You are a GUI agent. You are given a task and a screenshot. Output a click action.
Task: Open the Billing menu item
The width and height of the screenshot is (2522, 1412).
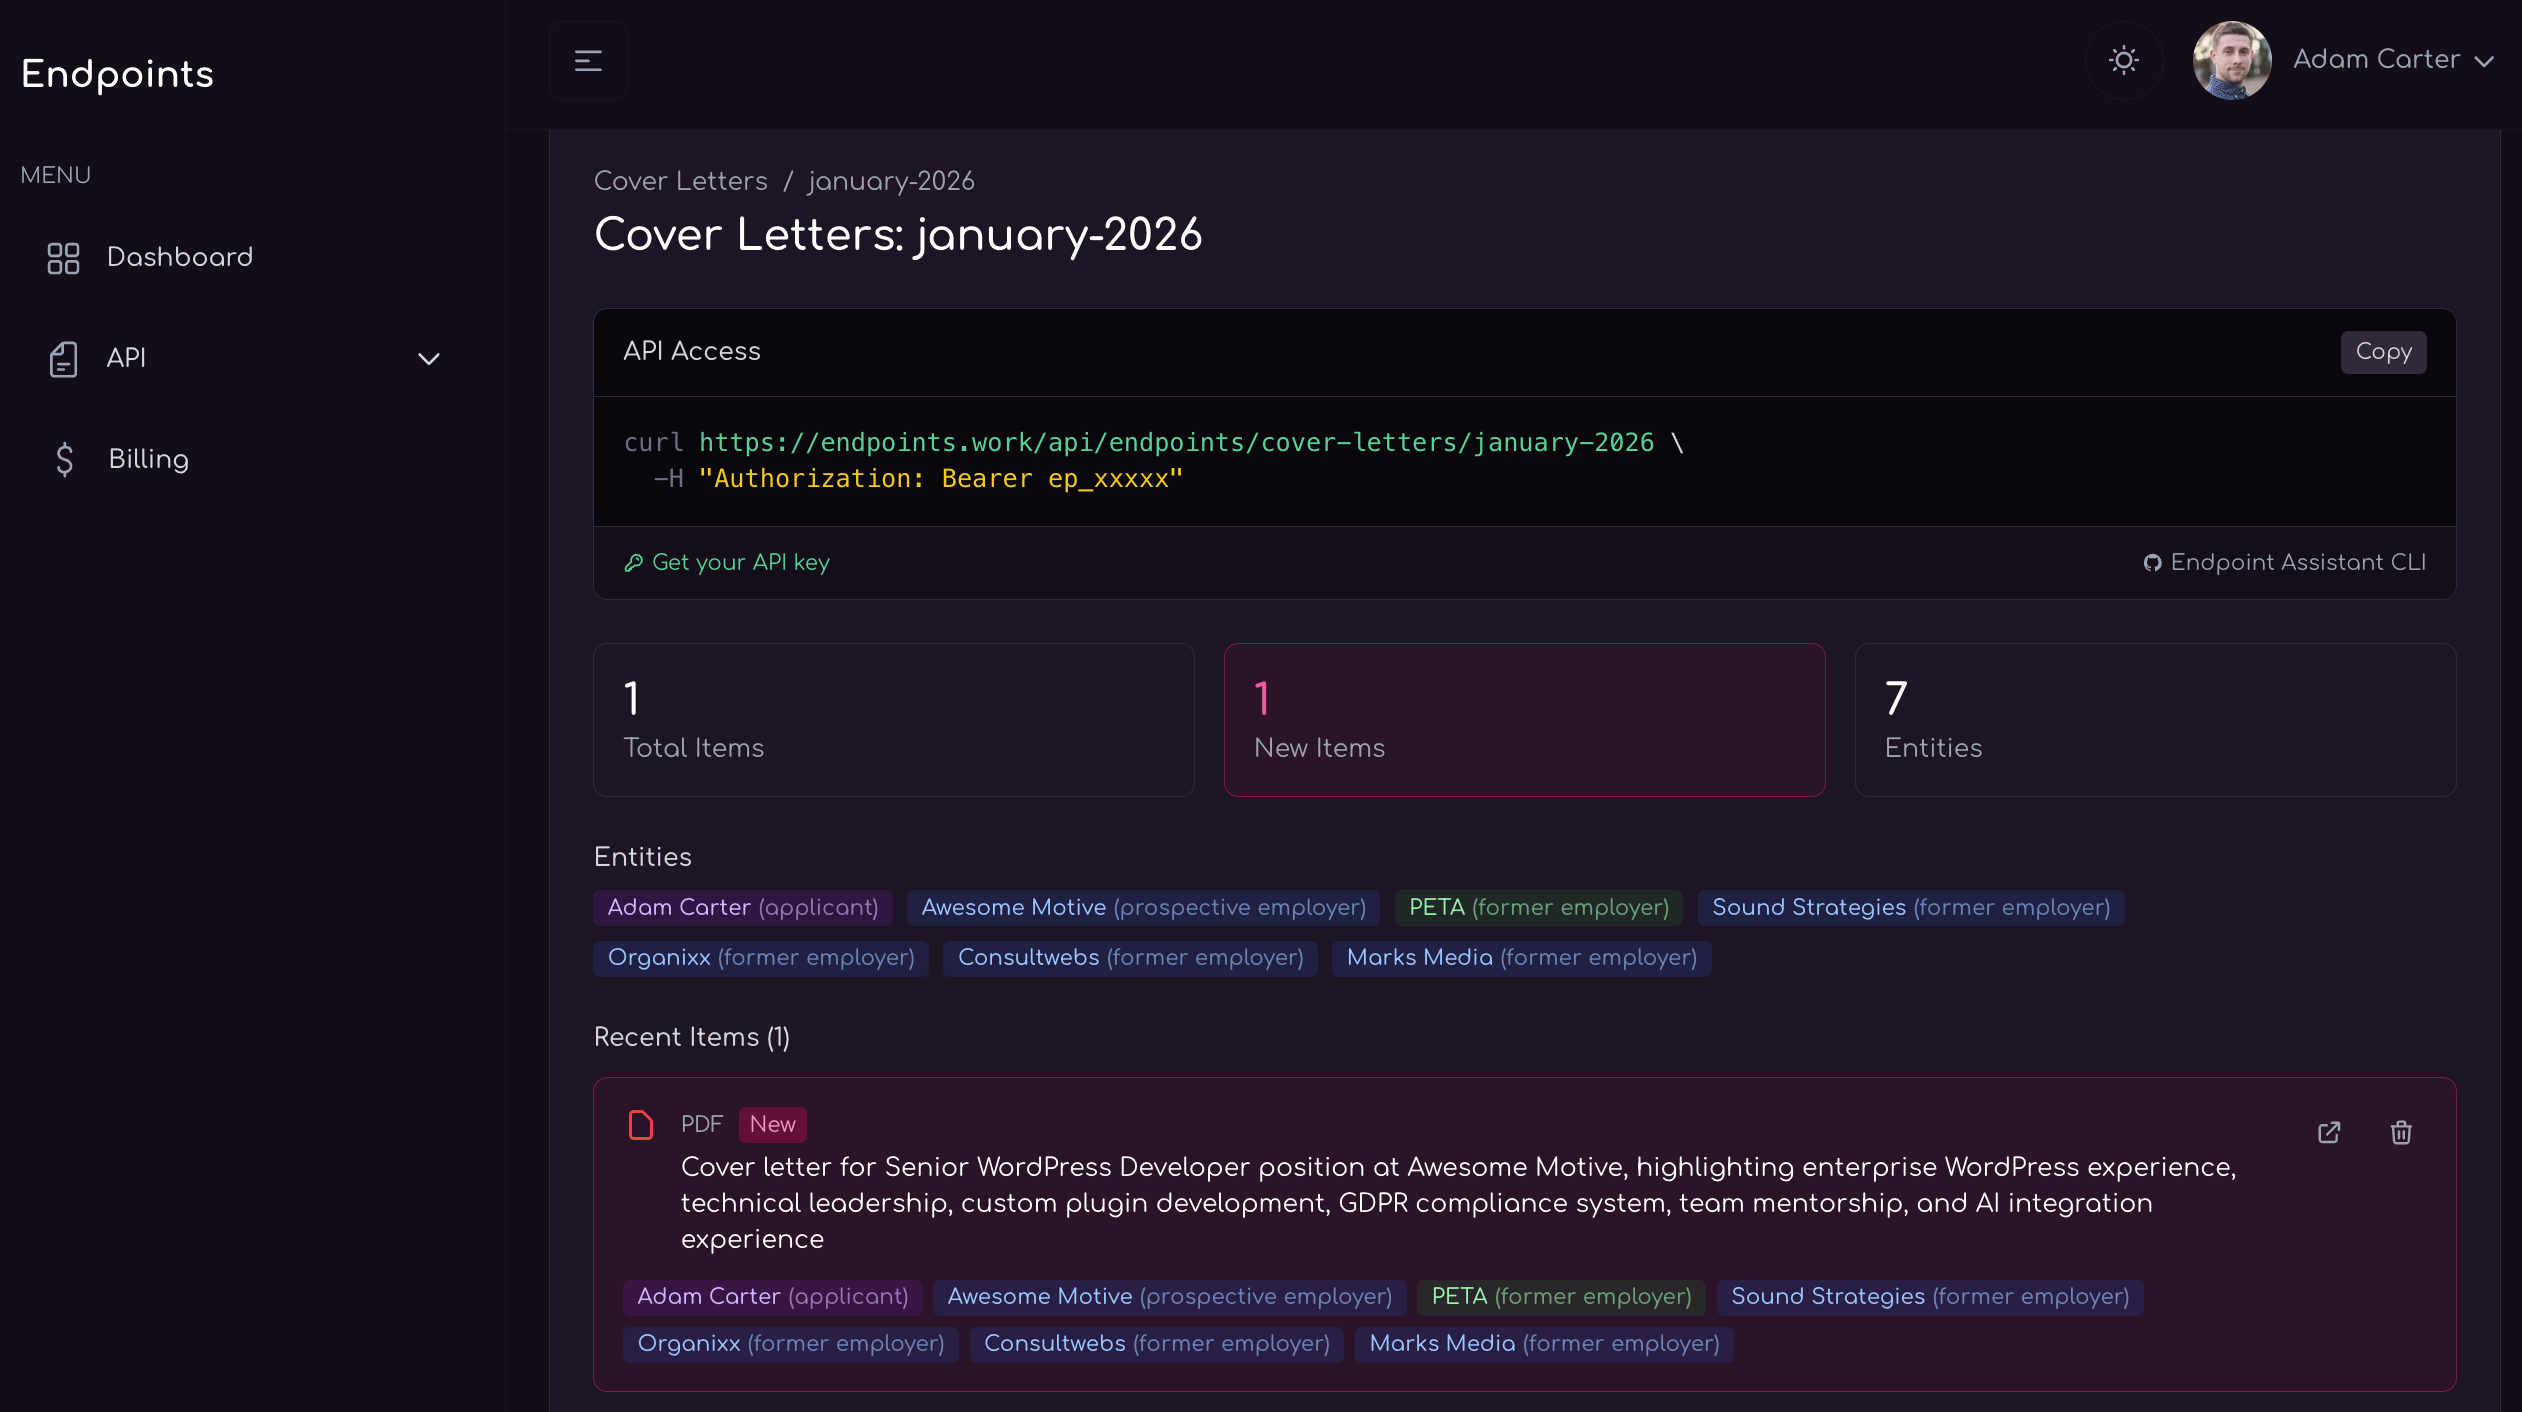[148, 459]
